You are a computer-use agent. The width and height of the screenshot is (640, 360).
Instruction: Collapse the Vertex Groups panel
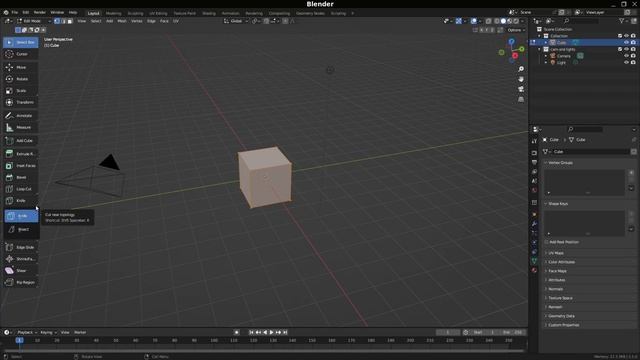(x=560, y=163)
